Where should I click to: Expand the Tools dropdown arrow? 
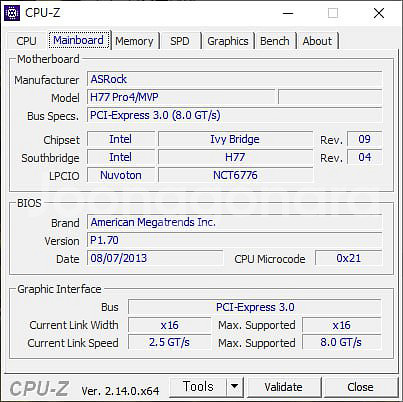point(235,387)
